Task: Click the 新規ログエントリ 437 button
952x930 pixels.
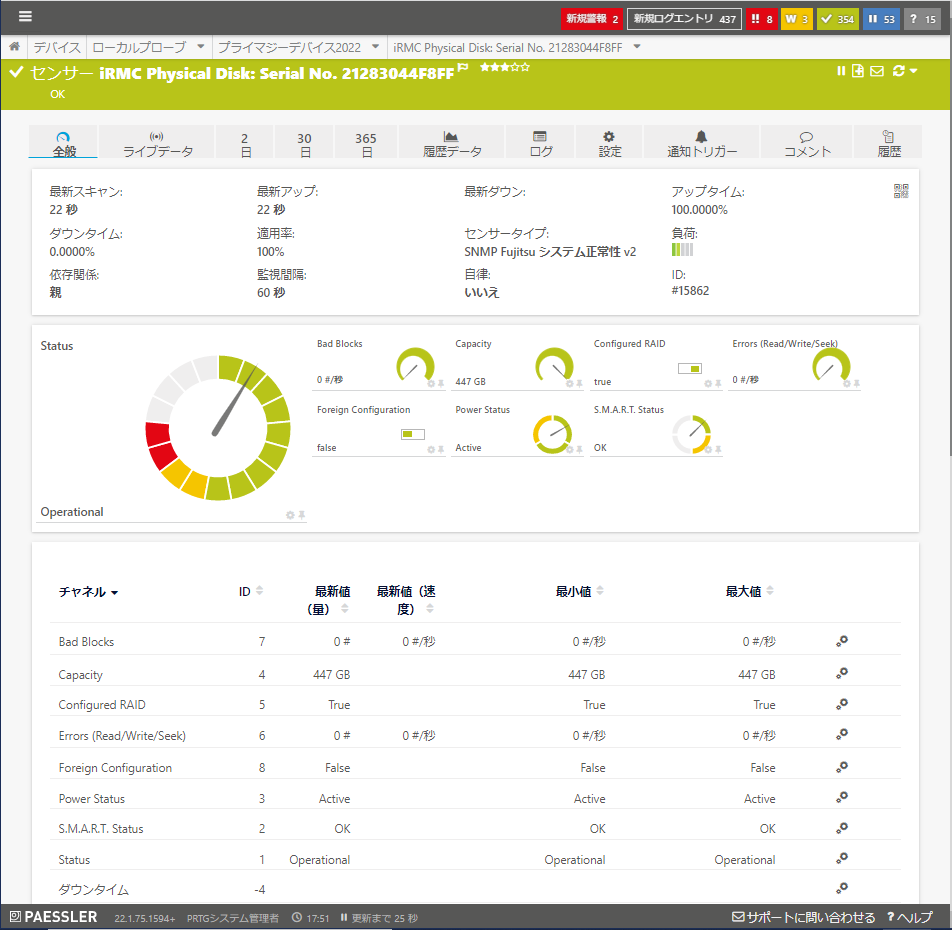Action: pyautogui.click(x=684, y=19)
